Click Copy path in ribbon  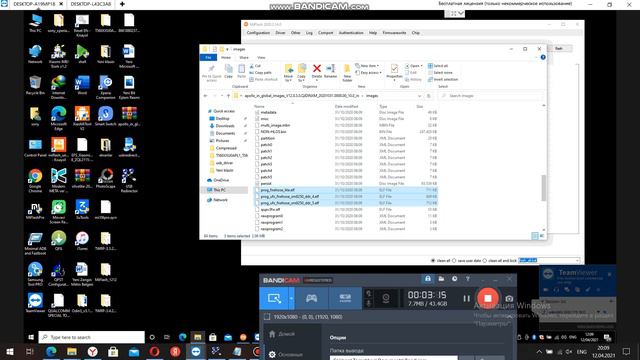pyautogui.click(x=260, y=72)
